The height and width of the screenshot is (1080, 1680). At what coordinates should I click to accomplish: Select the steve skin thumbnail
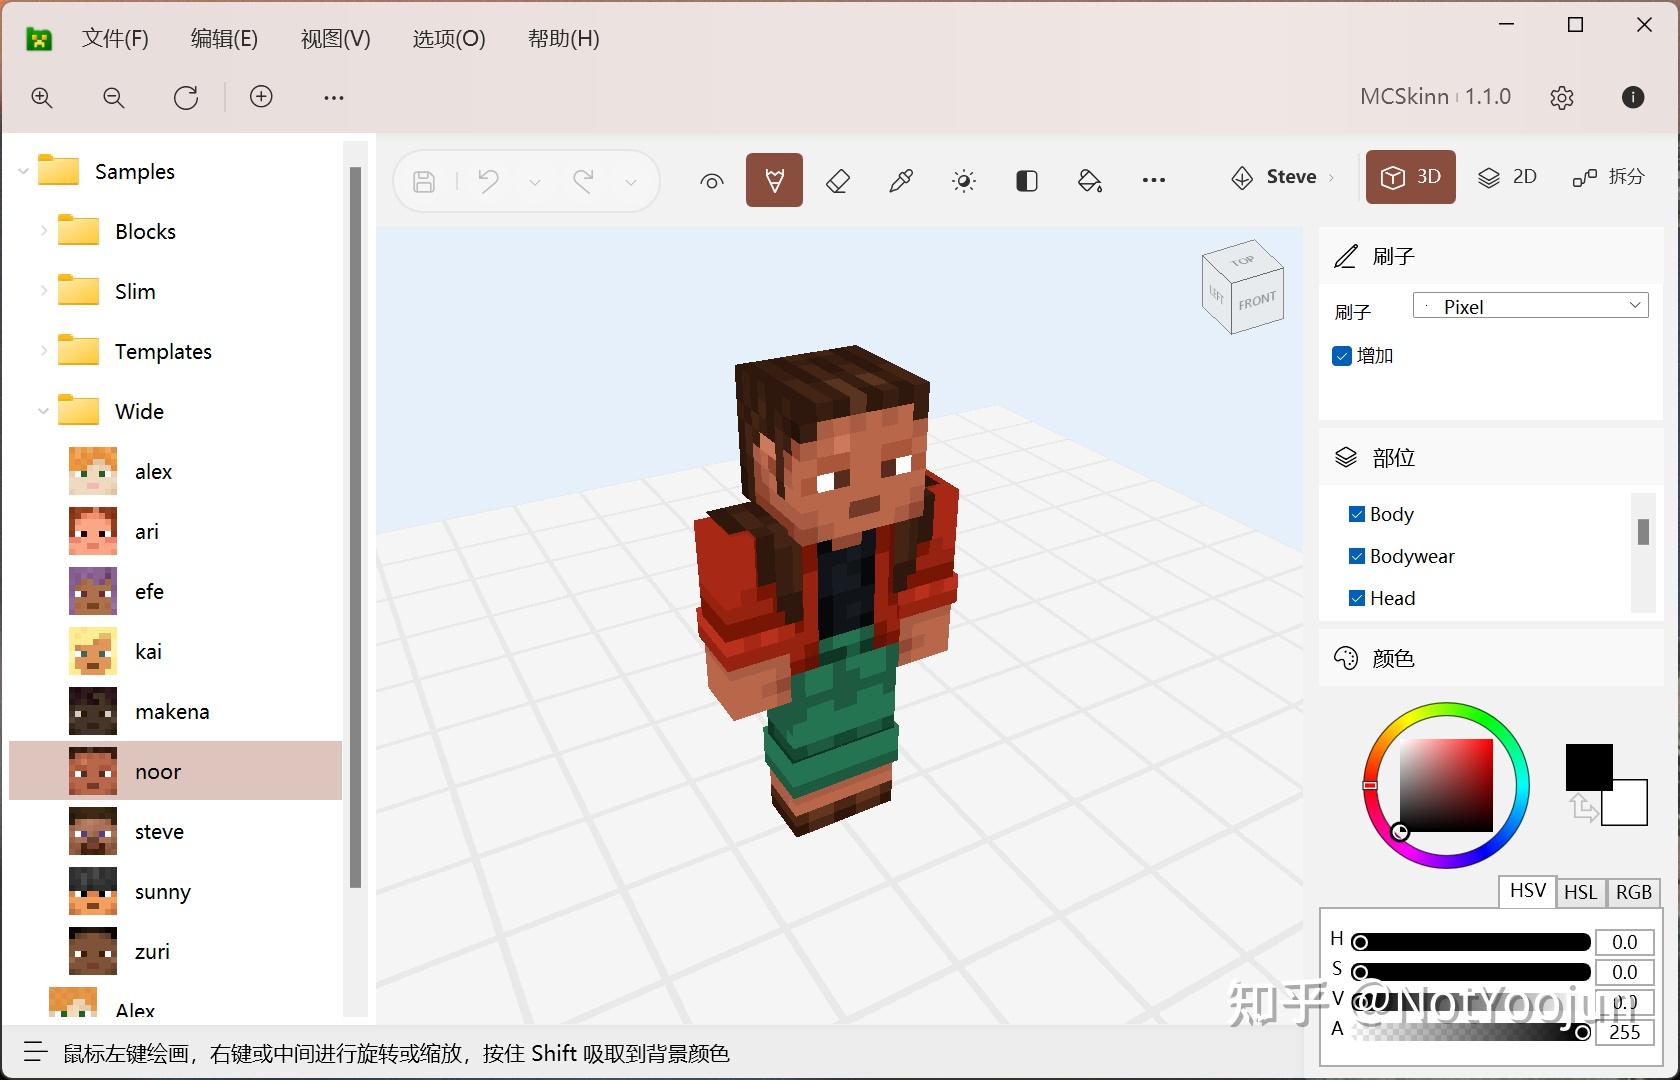92,830
